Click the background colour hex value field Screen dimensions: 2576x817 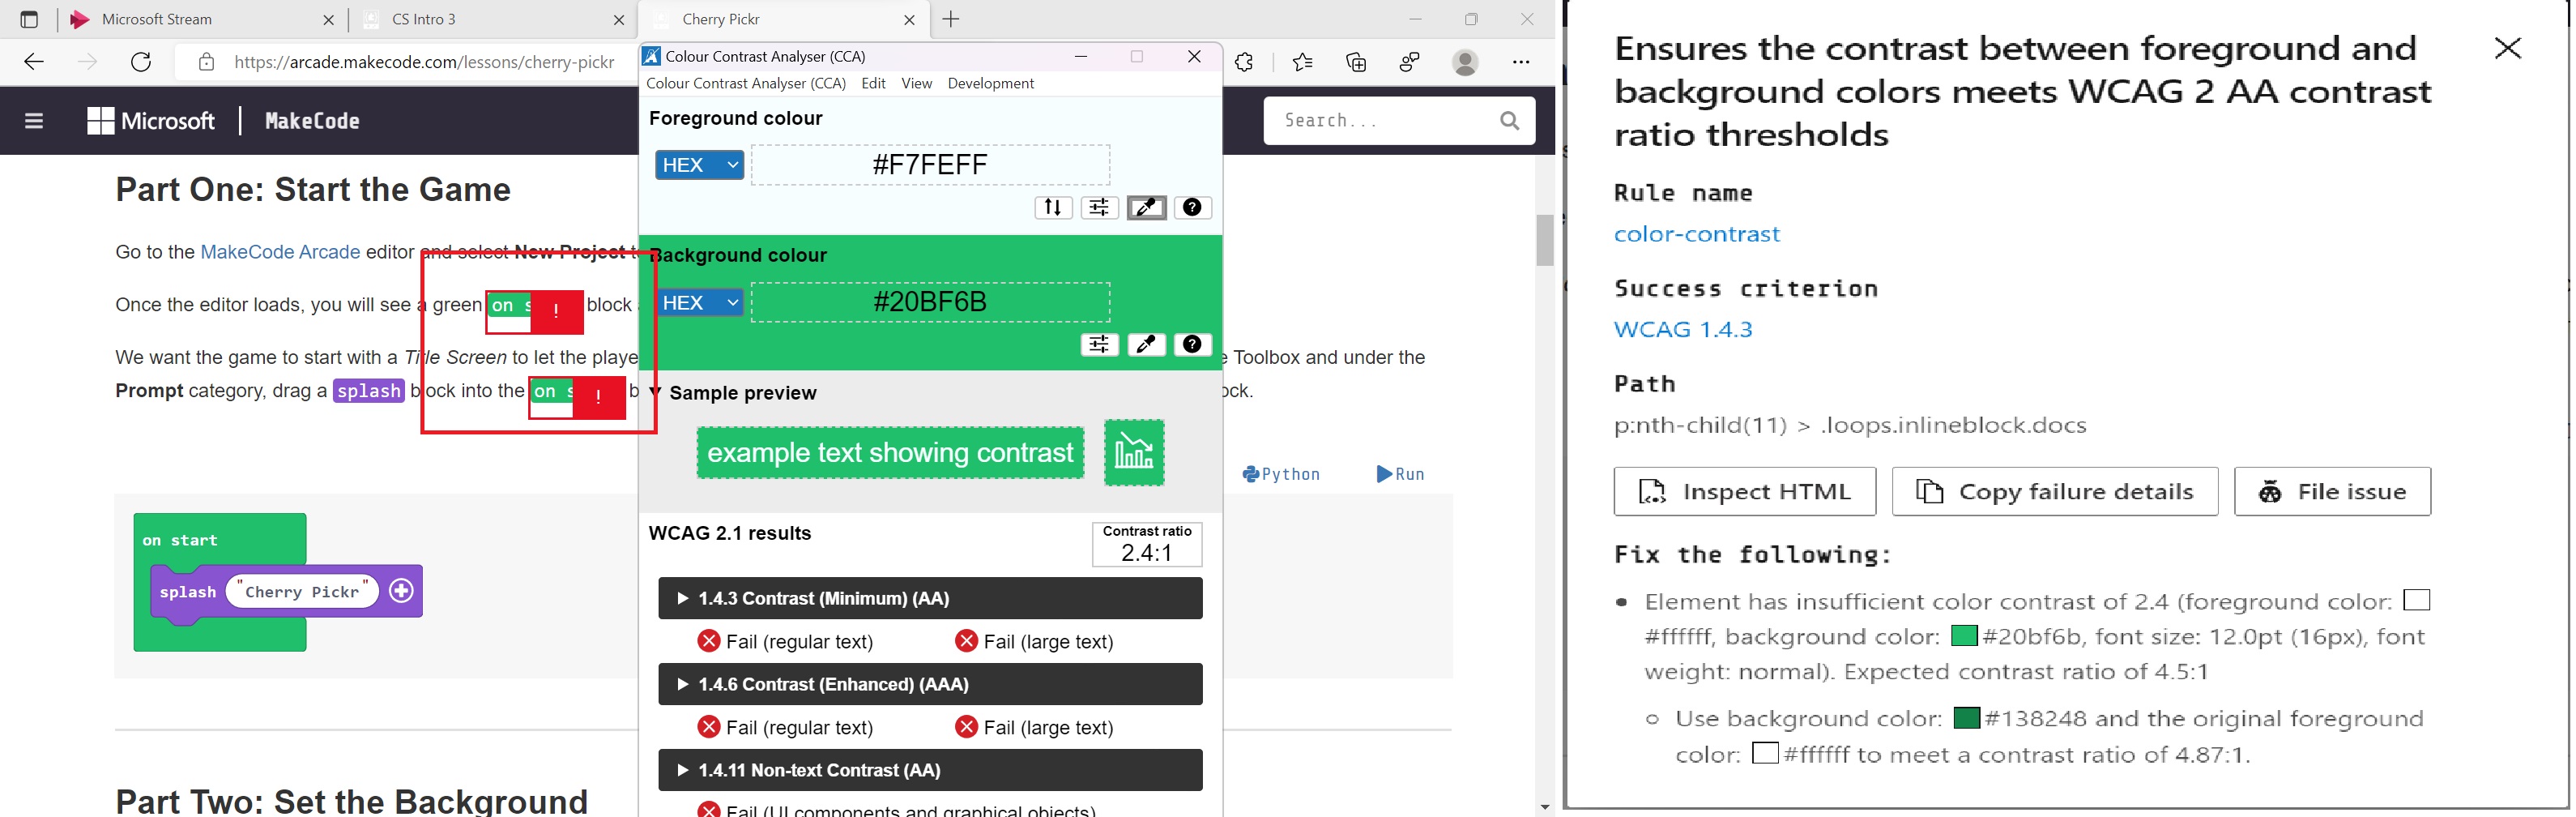(x=930, y=302)
